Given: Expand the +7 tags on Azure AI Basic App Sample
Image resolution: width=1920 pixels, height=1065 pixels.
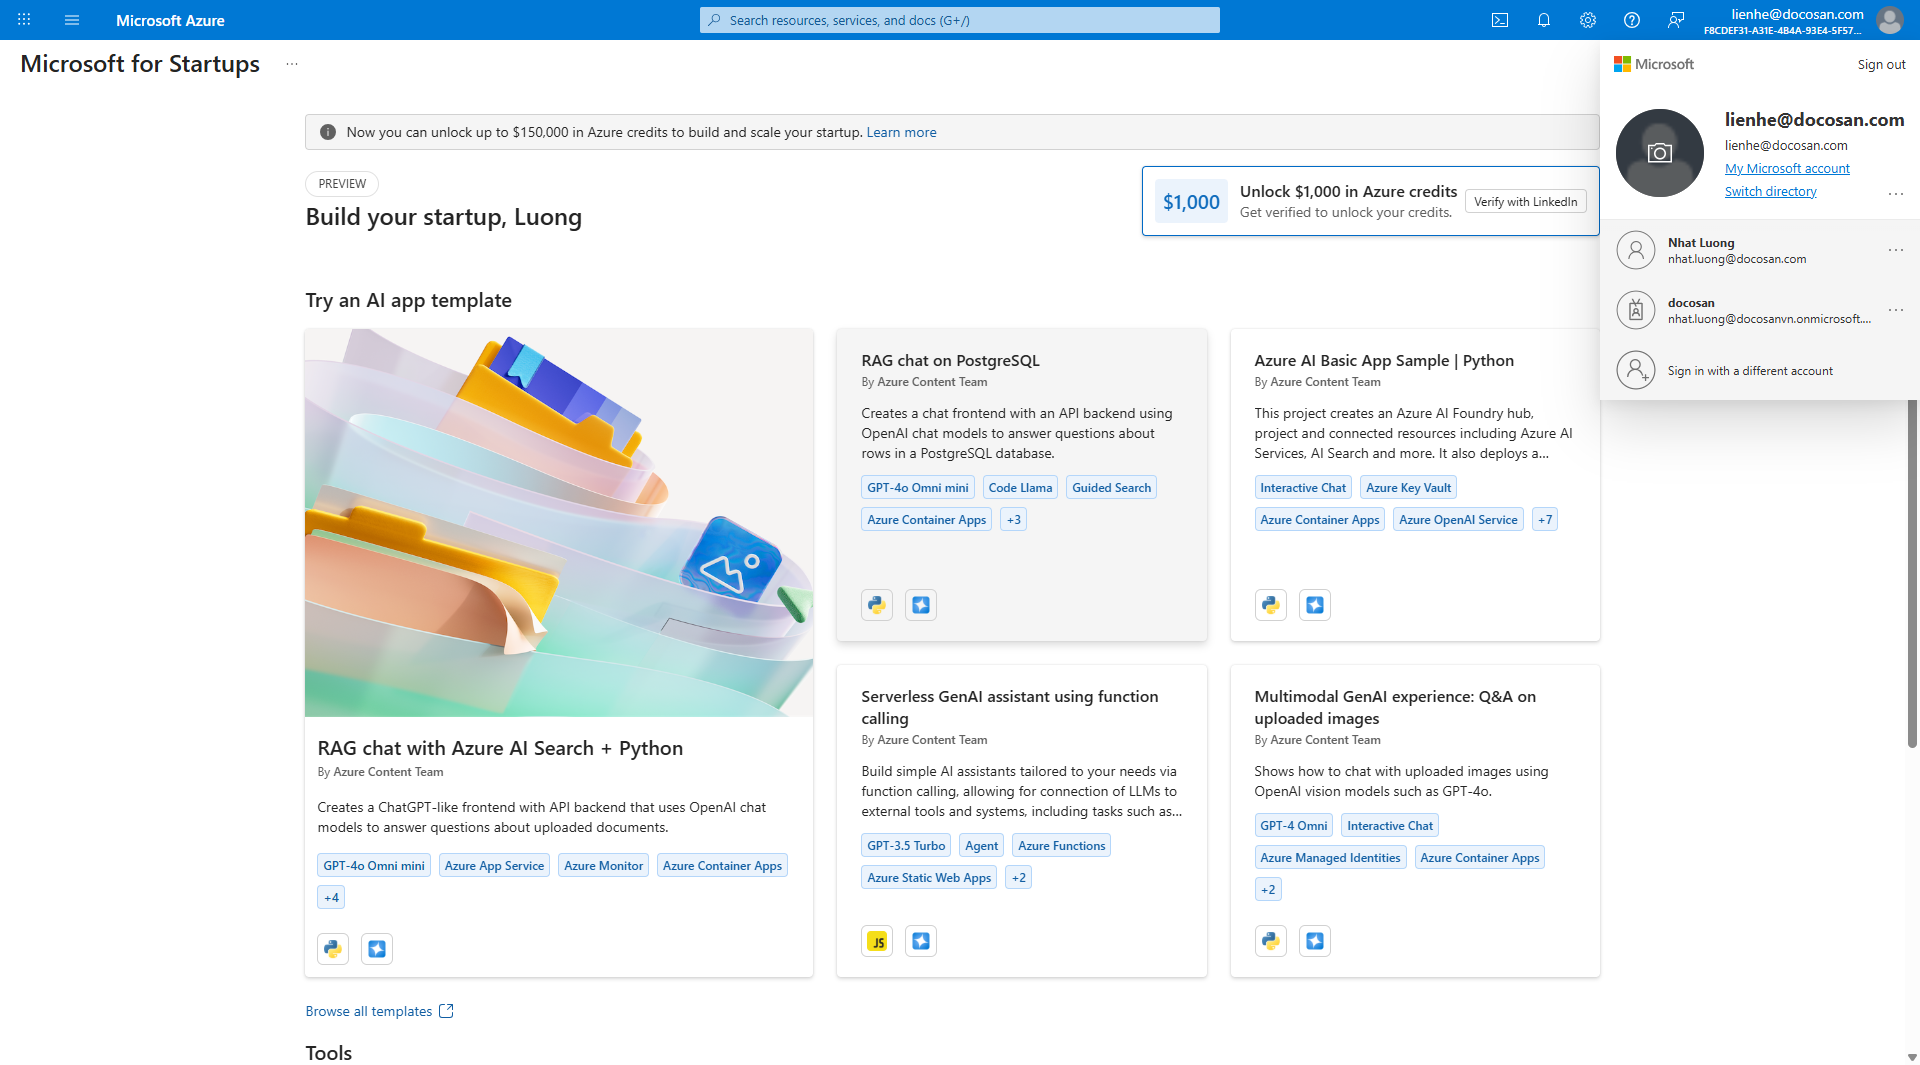Looking at the screenshot, I should 1545,520.
